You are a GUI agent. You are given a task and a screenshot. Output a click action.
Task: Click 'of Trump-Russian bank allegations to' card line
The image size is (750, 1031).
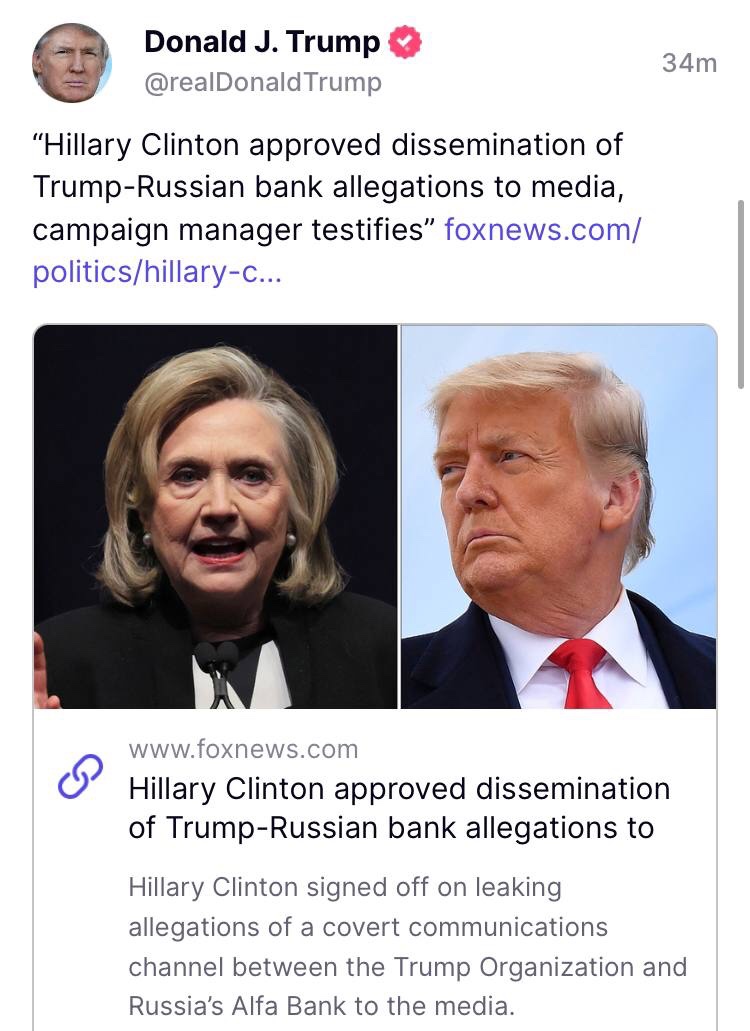[391, 828]
